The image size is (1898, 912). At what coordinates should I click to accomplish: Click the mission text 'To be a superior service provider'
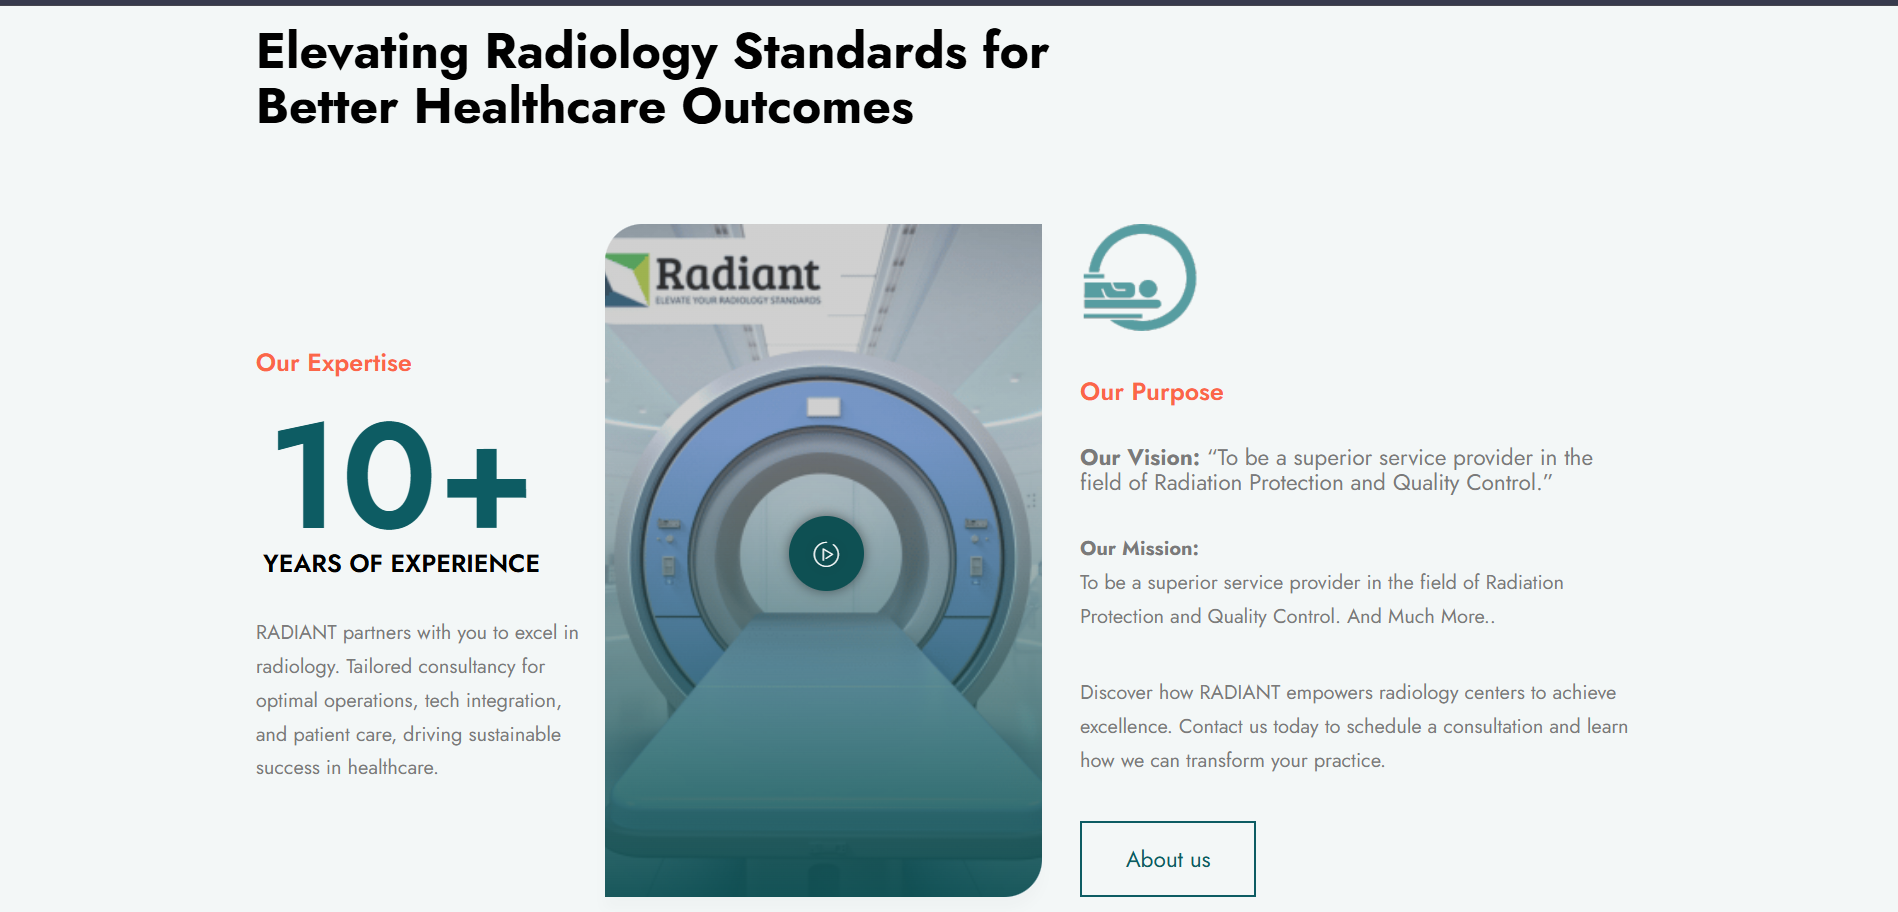coord(1322,599)
